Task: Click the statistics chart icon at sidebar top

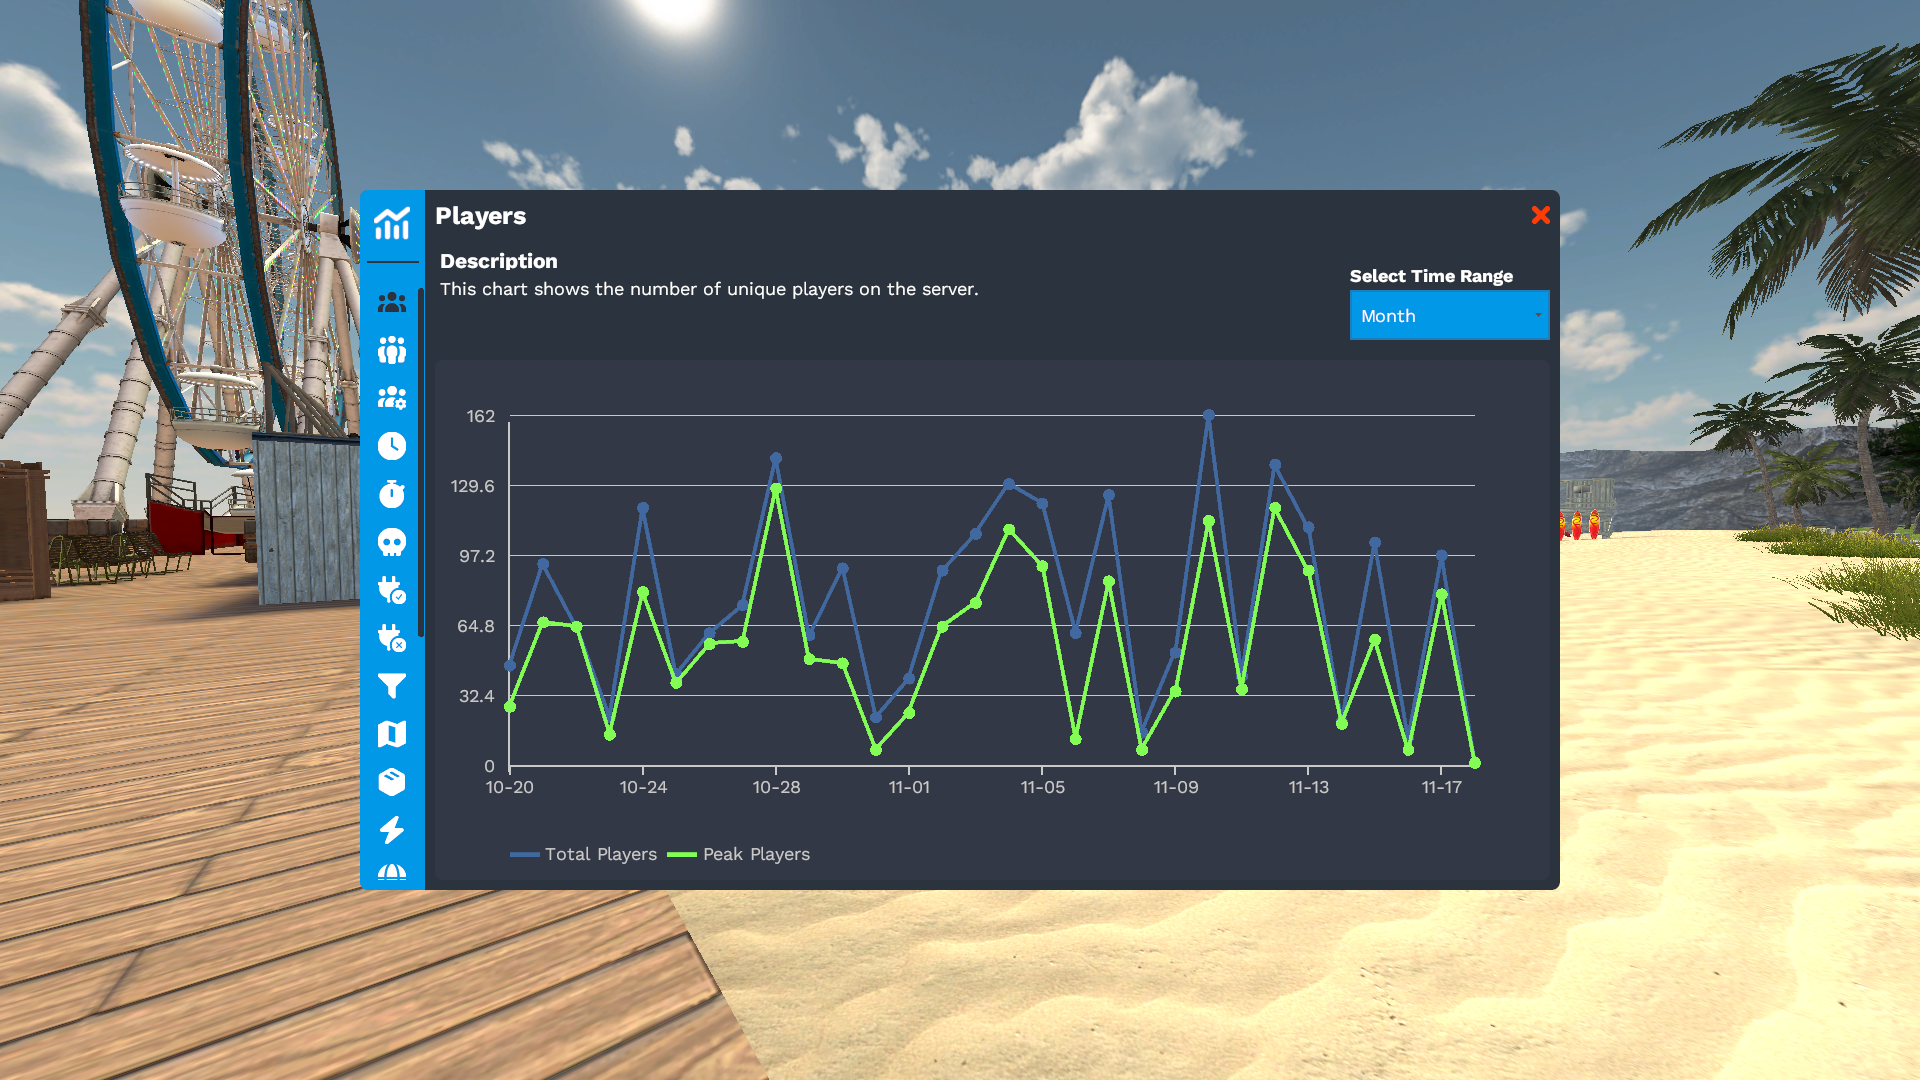Action: (x=392, y=223)
